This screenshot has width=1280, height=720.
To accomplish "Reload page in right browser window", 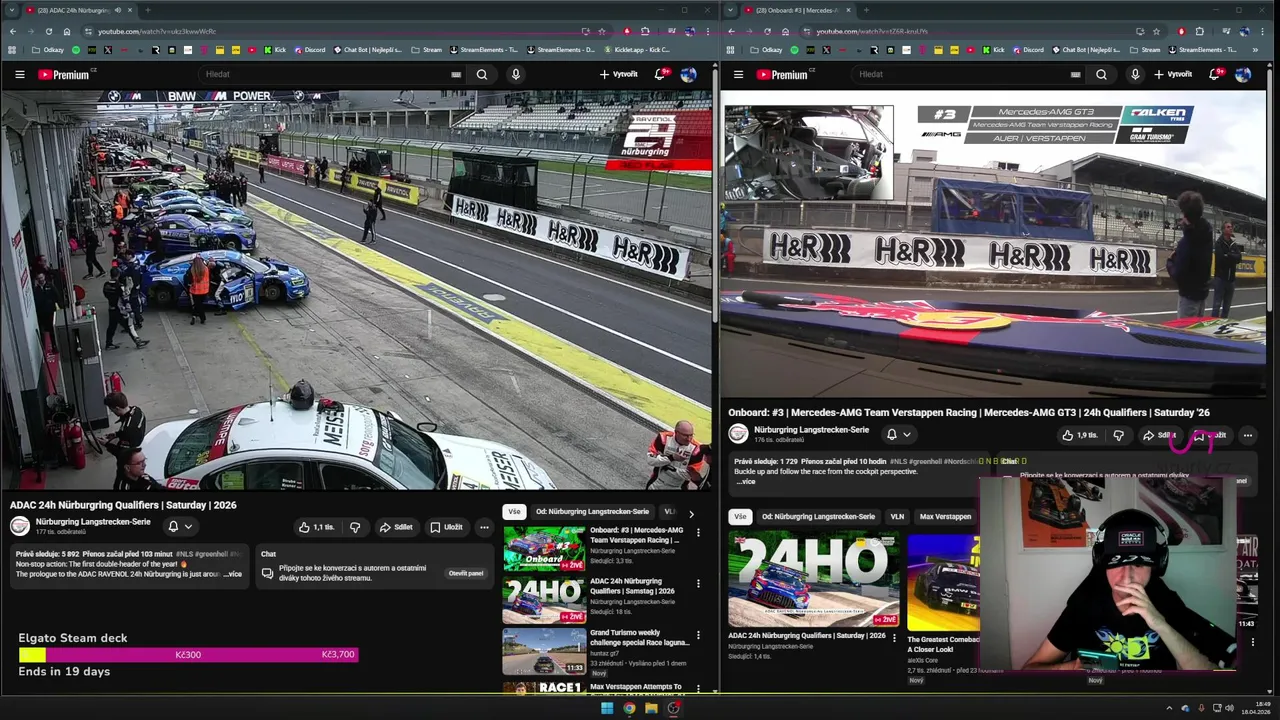I will [769, 31].
